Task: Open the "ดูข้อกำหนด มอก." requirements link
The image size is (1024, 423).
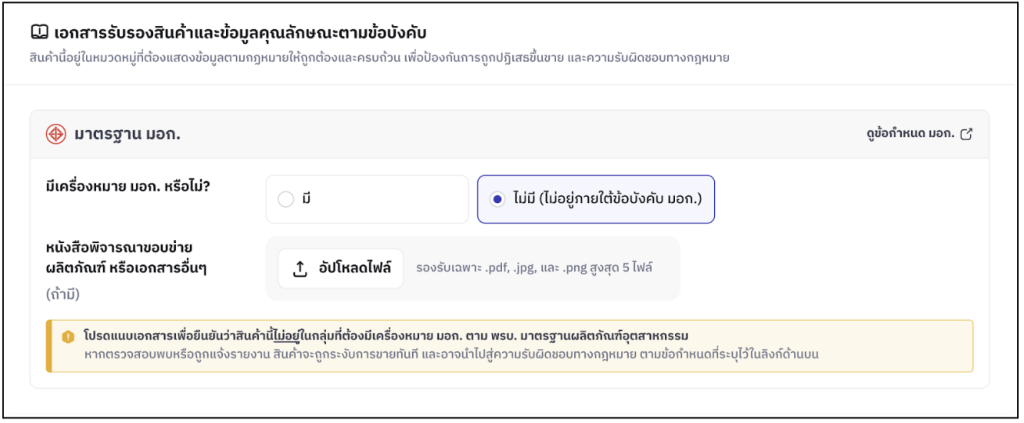Action: (x=910, y=134)
